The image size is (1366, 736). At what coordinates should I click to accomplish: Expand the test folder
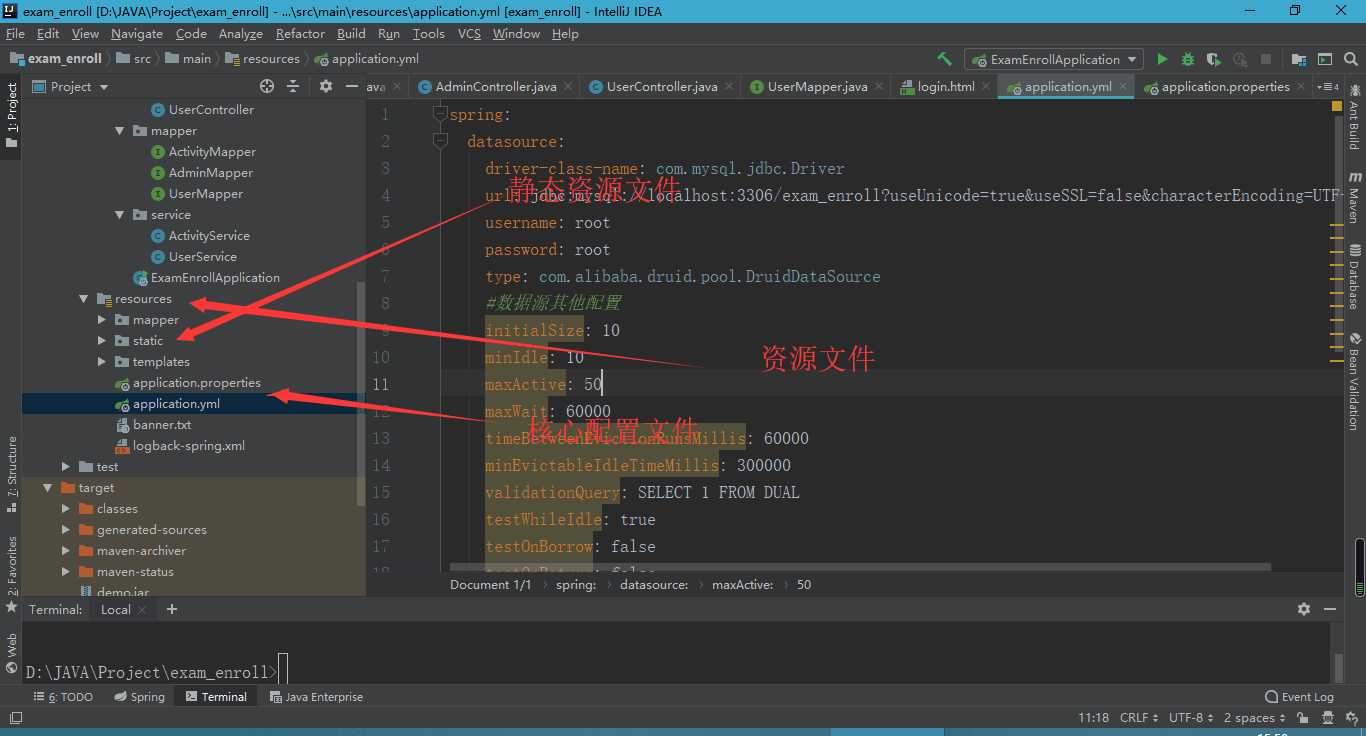[x=66, y=467]
